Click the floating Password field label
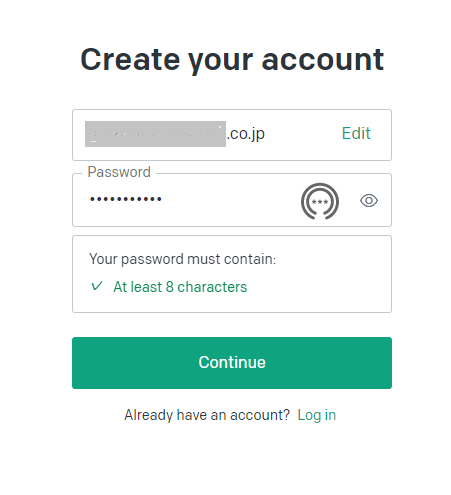Viewport: 451px width, 495px height. 119,172
